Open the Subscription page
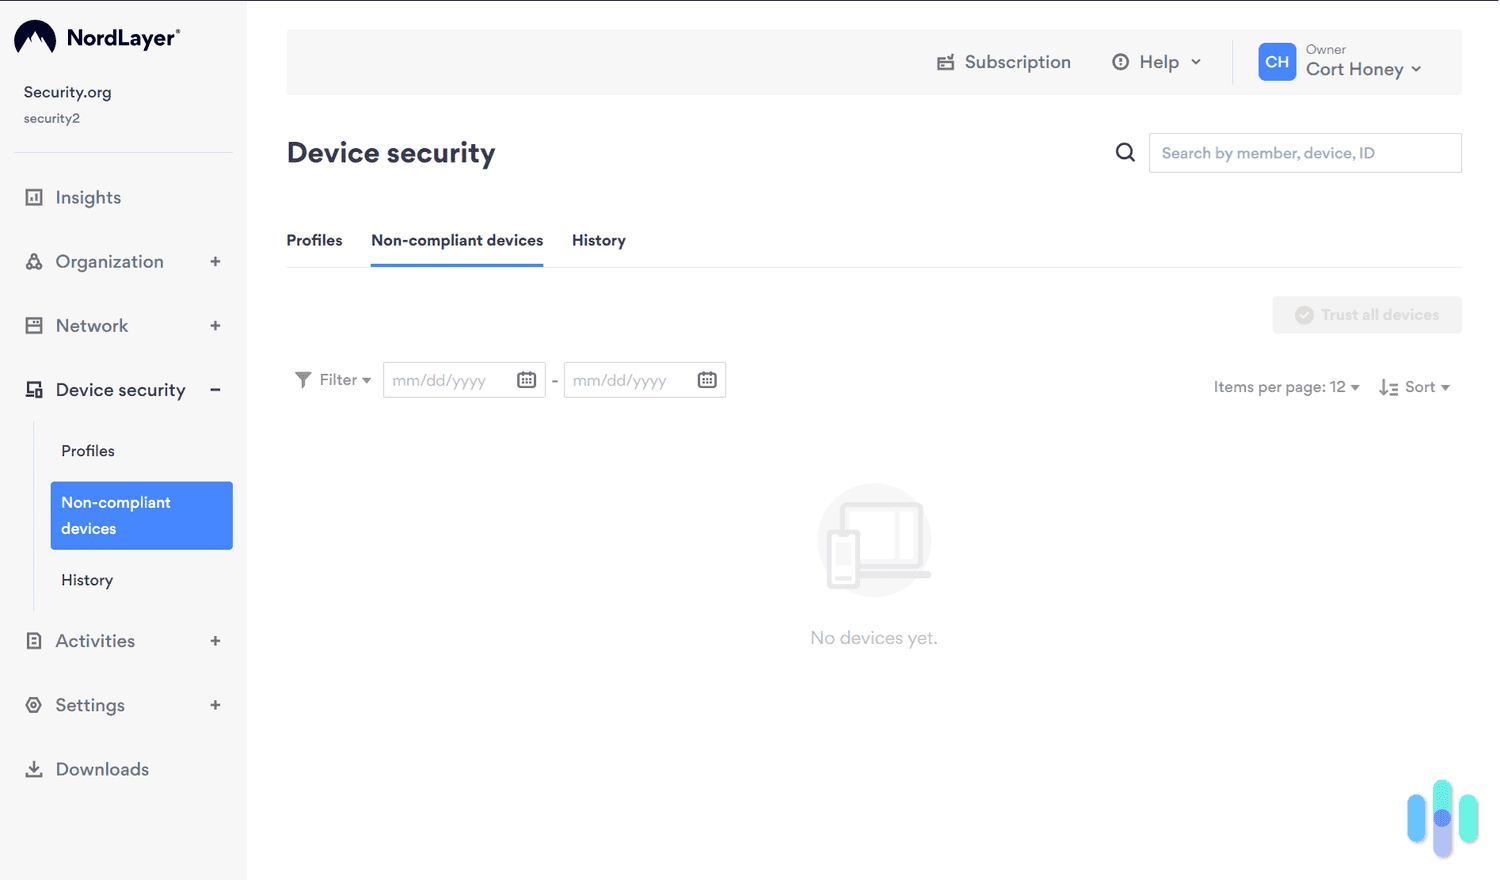This screenshot has height=880, width=1500. 1003,62
